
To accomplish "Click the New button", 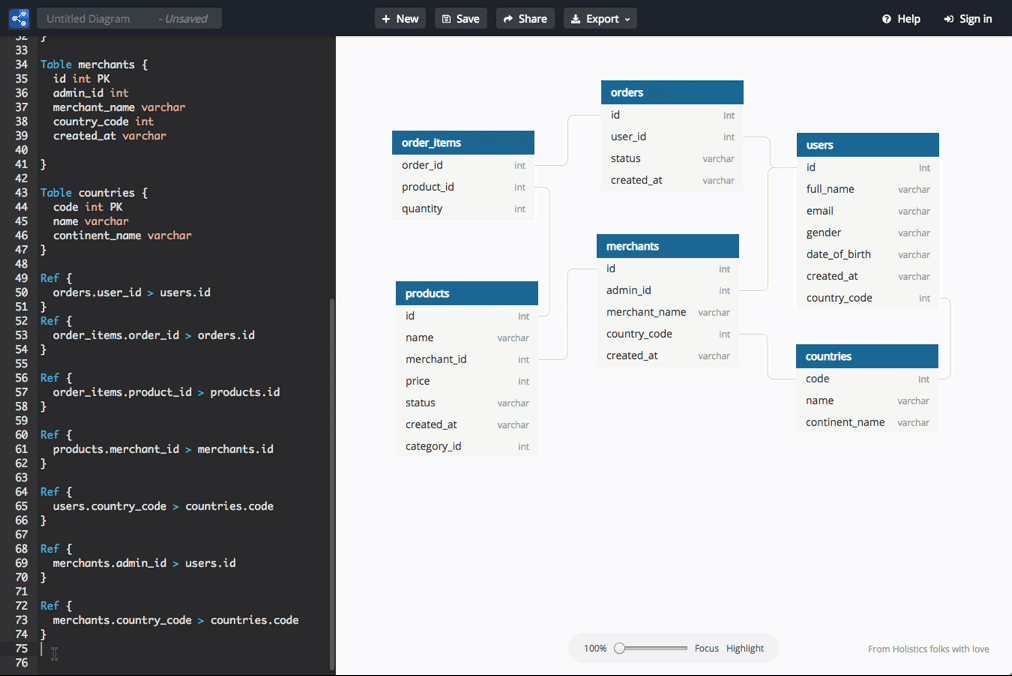I will pos(399,17).
